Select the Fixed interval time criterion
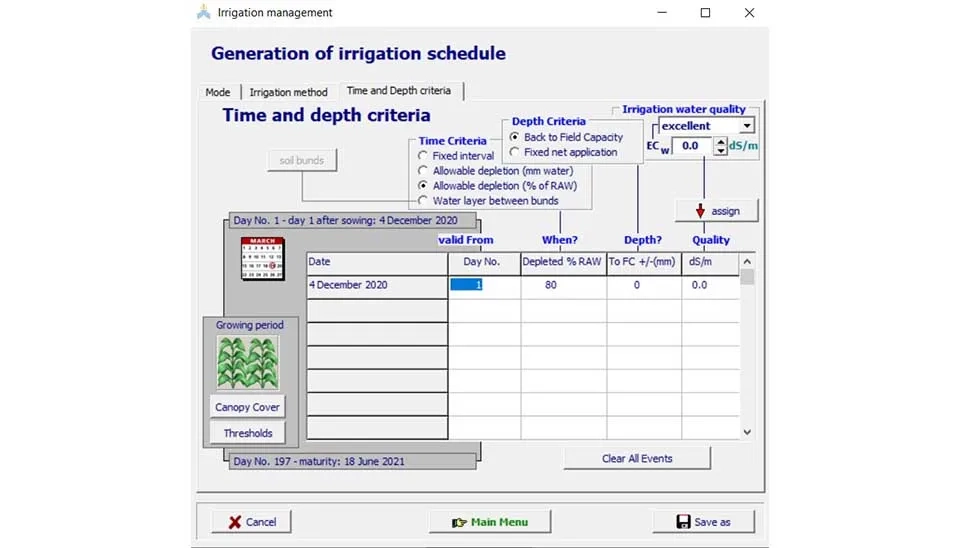Image resolution: width=960 pixels, height=548 pixels. point(424,156)
